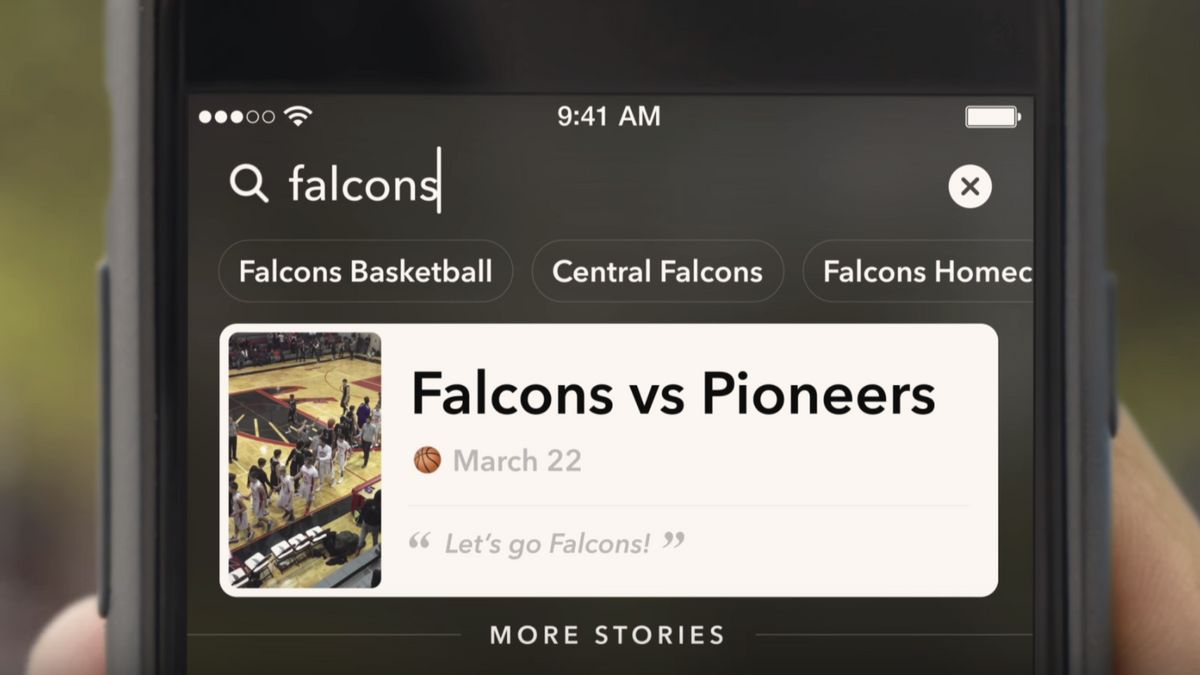Tap the Let's go Falcons quote
The height and width of the screenshot is (675, 1200).
(x=547, y=543)
